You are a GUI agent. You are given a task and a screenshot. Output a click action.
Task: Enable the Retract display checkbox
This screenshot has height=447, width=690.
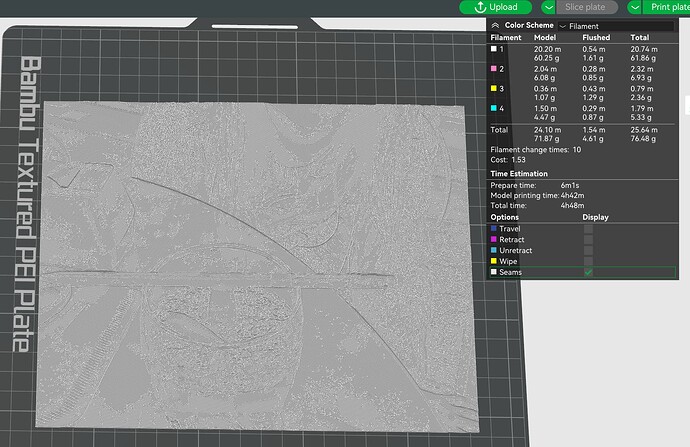(x=588, y=240)
